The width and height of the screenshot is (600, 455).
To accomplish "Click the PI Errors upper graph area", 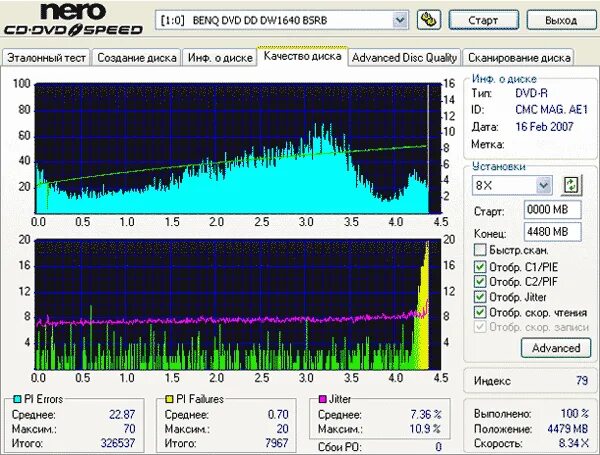I will point(238,148).
